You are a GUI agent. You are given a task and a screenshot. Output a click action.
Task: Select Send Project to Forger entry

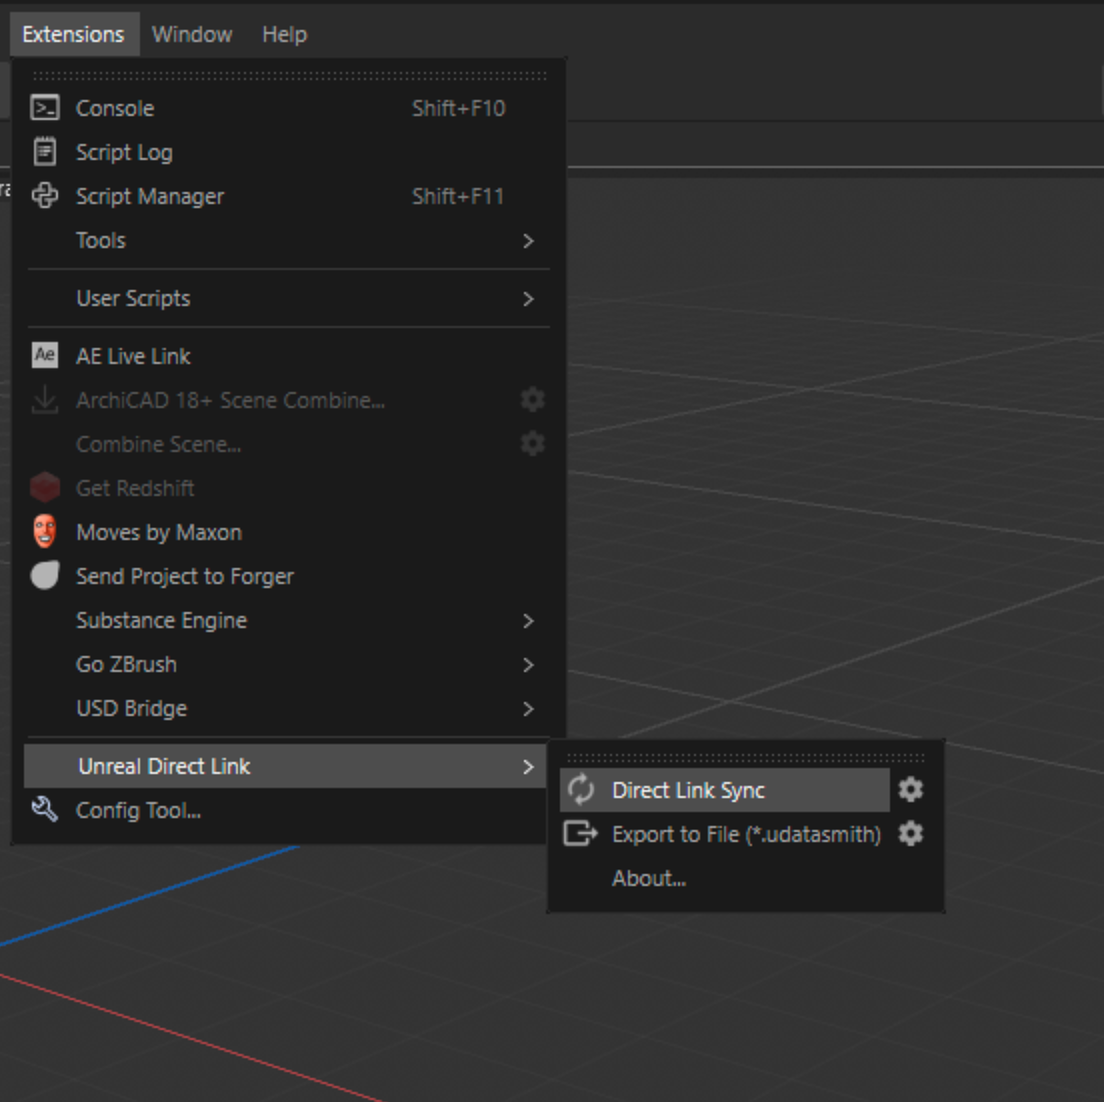tap(287, 576)
